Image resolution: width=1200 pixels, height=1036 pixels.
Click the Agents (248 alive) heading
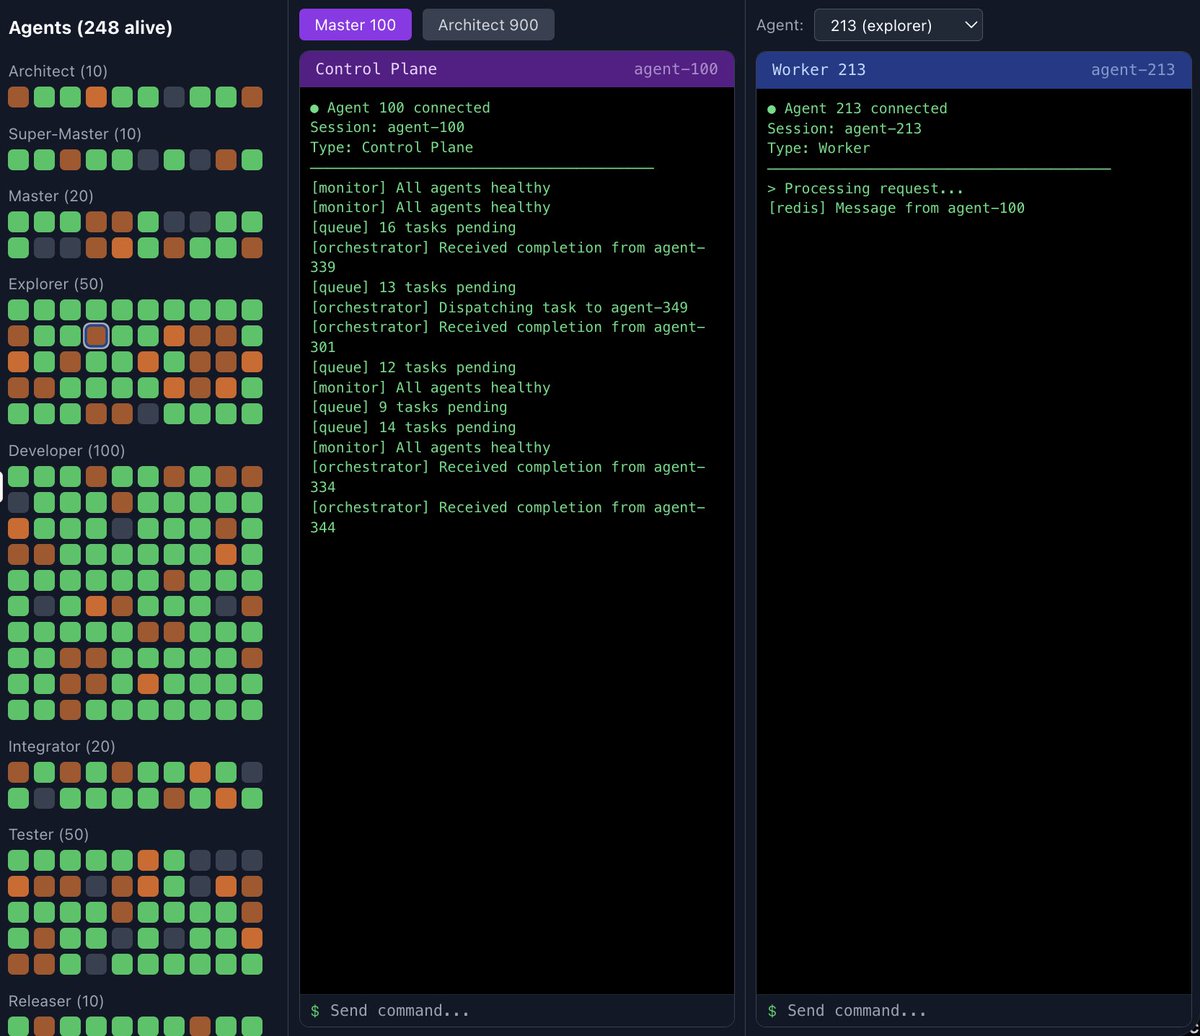(x=90, y=28)
